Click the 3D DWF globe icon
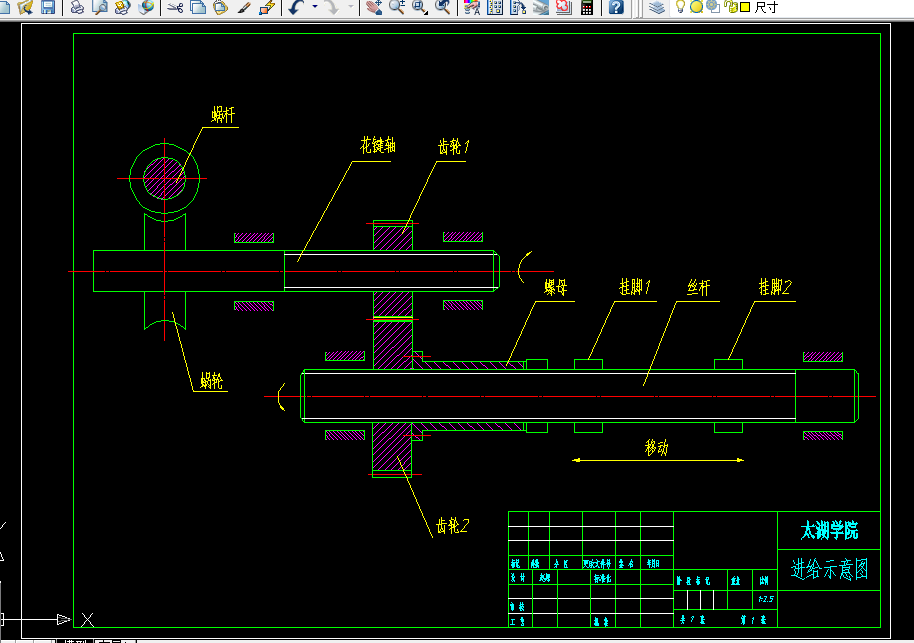 coord(146,7)
